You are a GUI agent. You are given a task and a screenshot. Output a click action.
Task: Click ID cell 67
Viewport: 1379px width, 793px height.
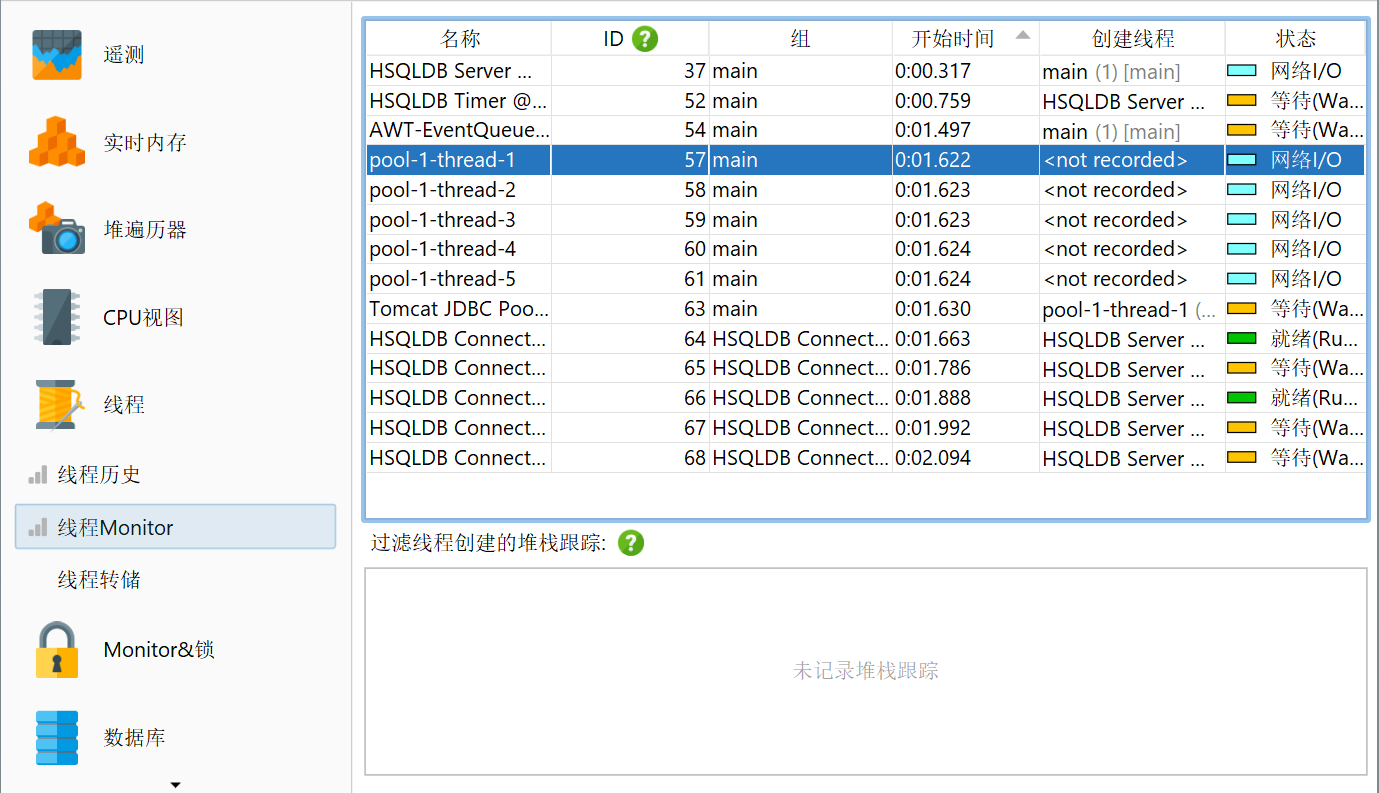tap(630, 428)
